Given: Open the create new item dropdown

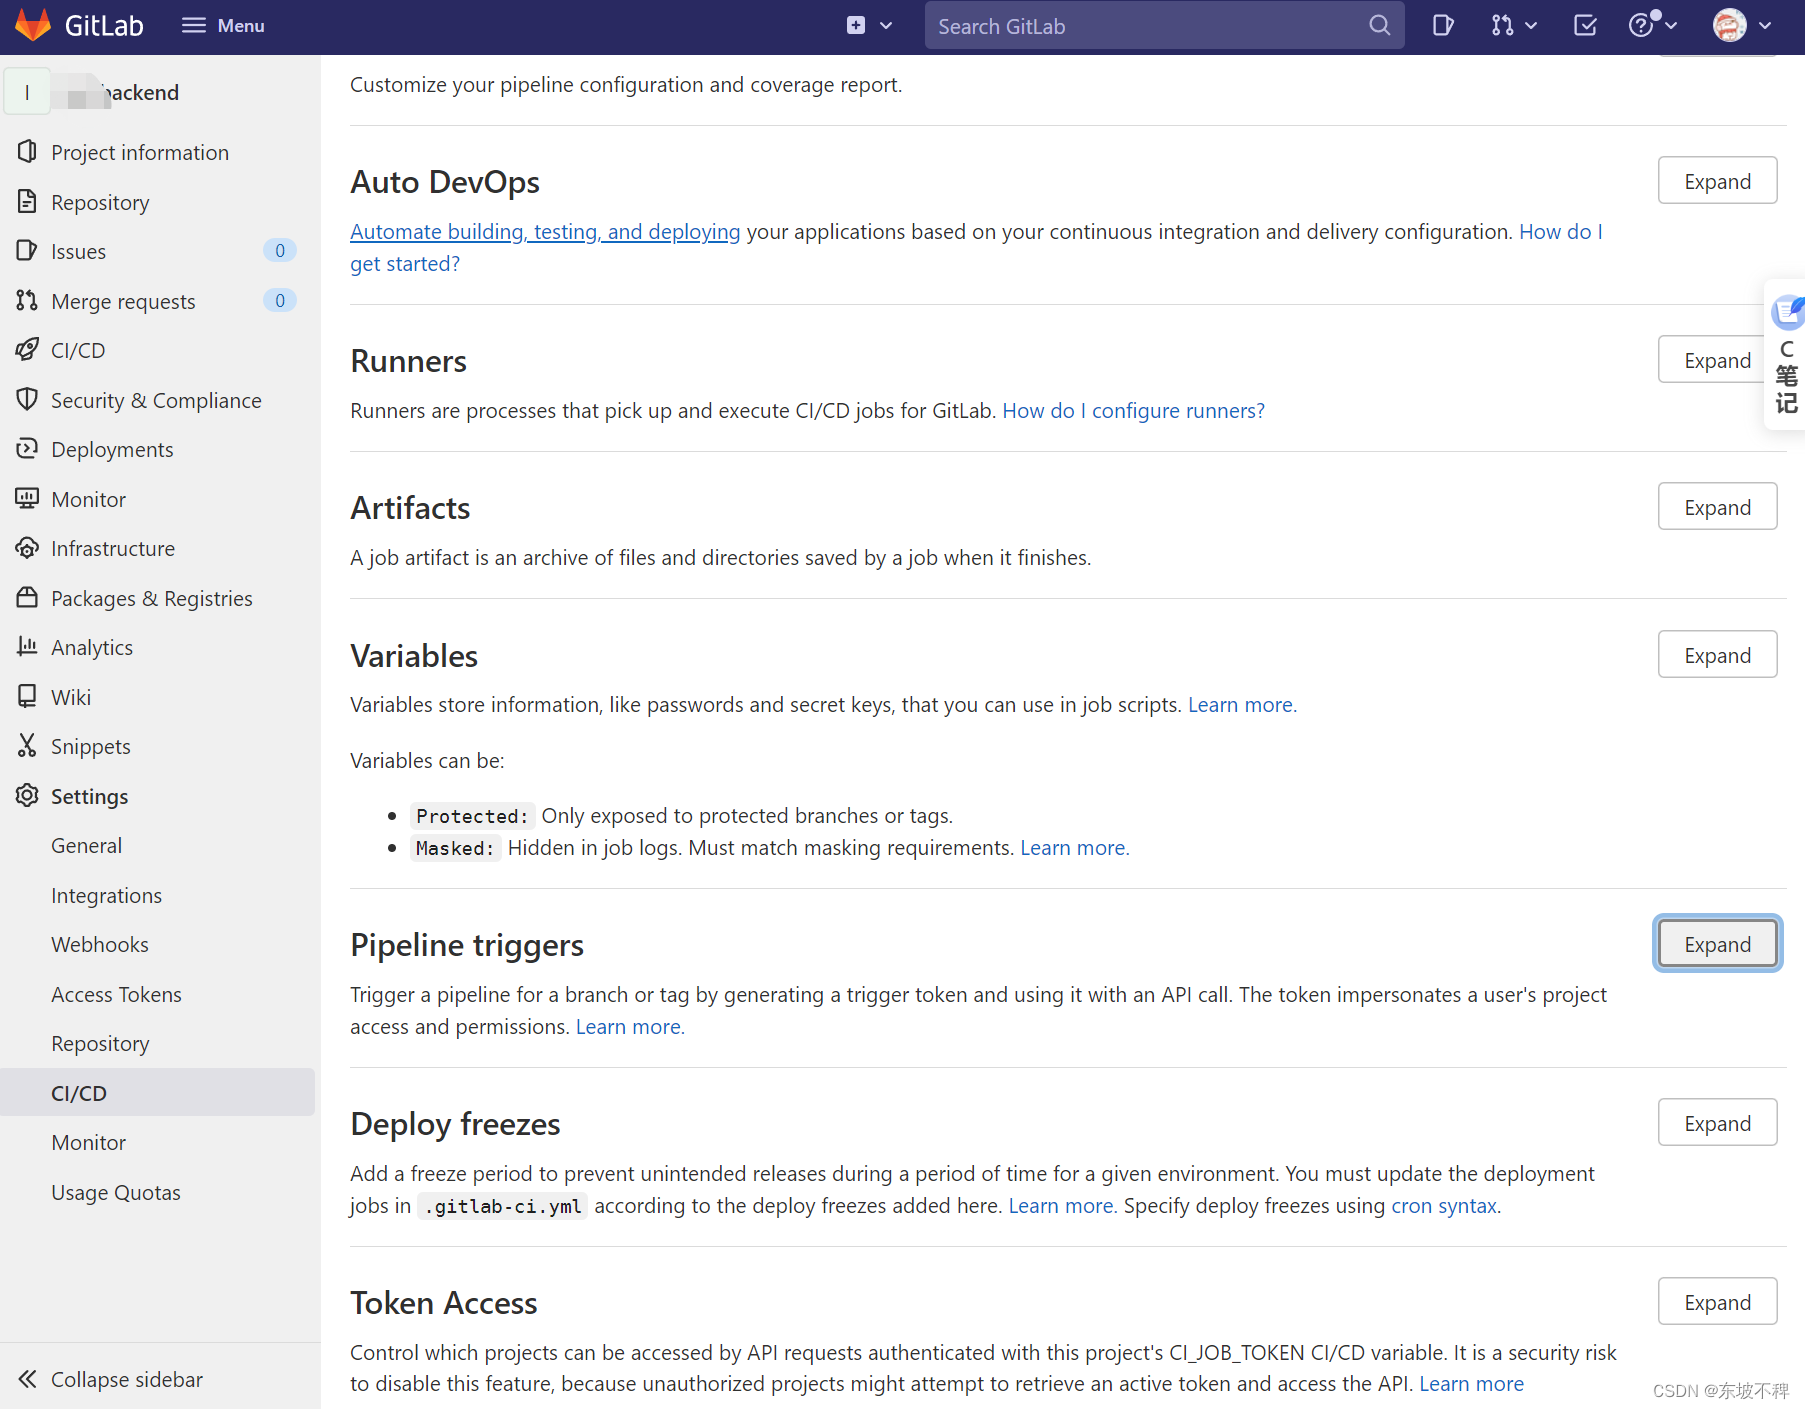Looking at the screenshot, I should pos(869,25).
